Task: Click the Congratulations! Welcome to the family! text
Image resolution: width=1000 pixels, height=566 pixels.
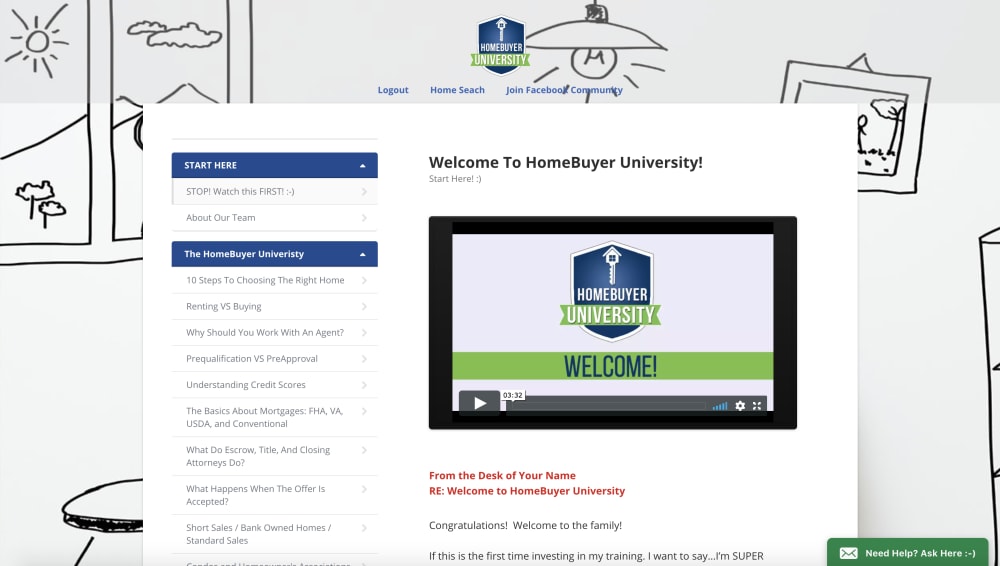Action: 525,526
